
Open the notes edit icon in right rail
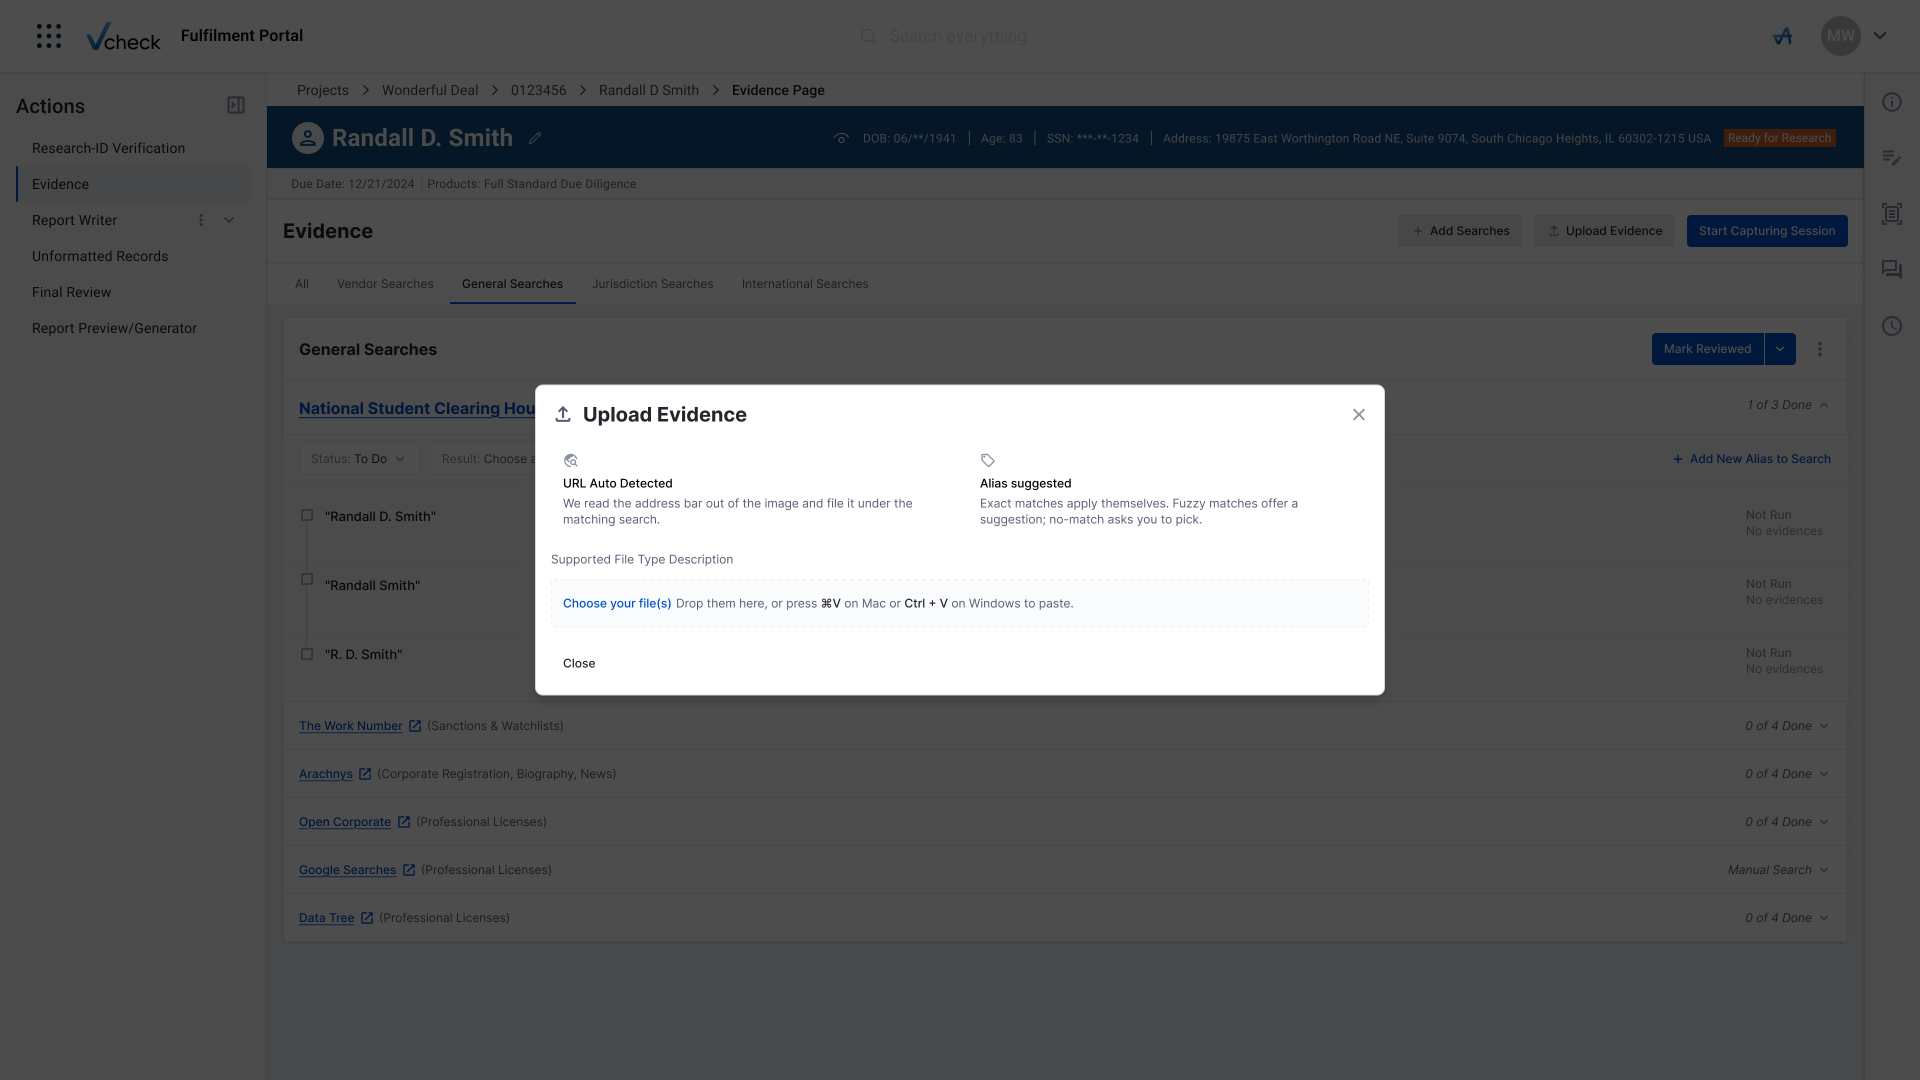[1892, 158]
